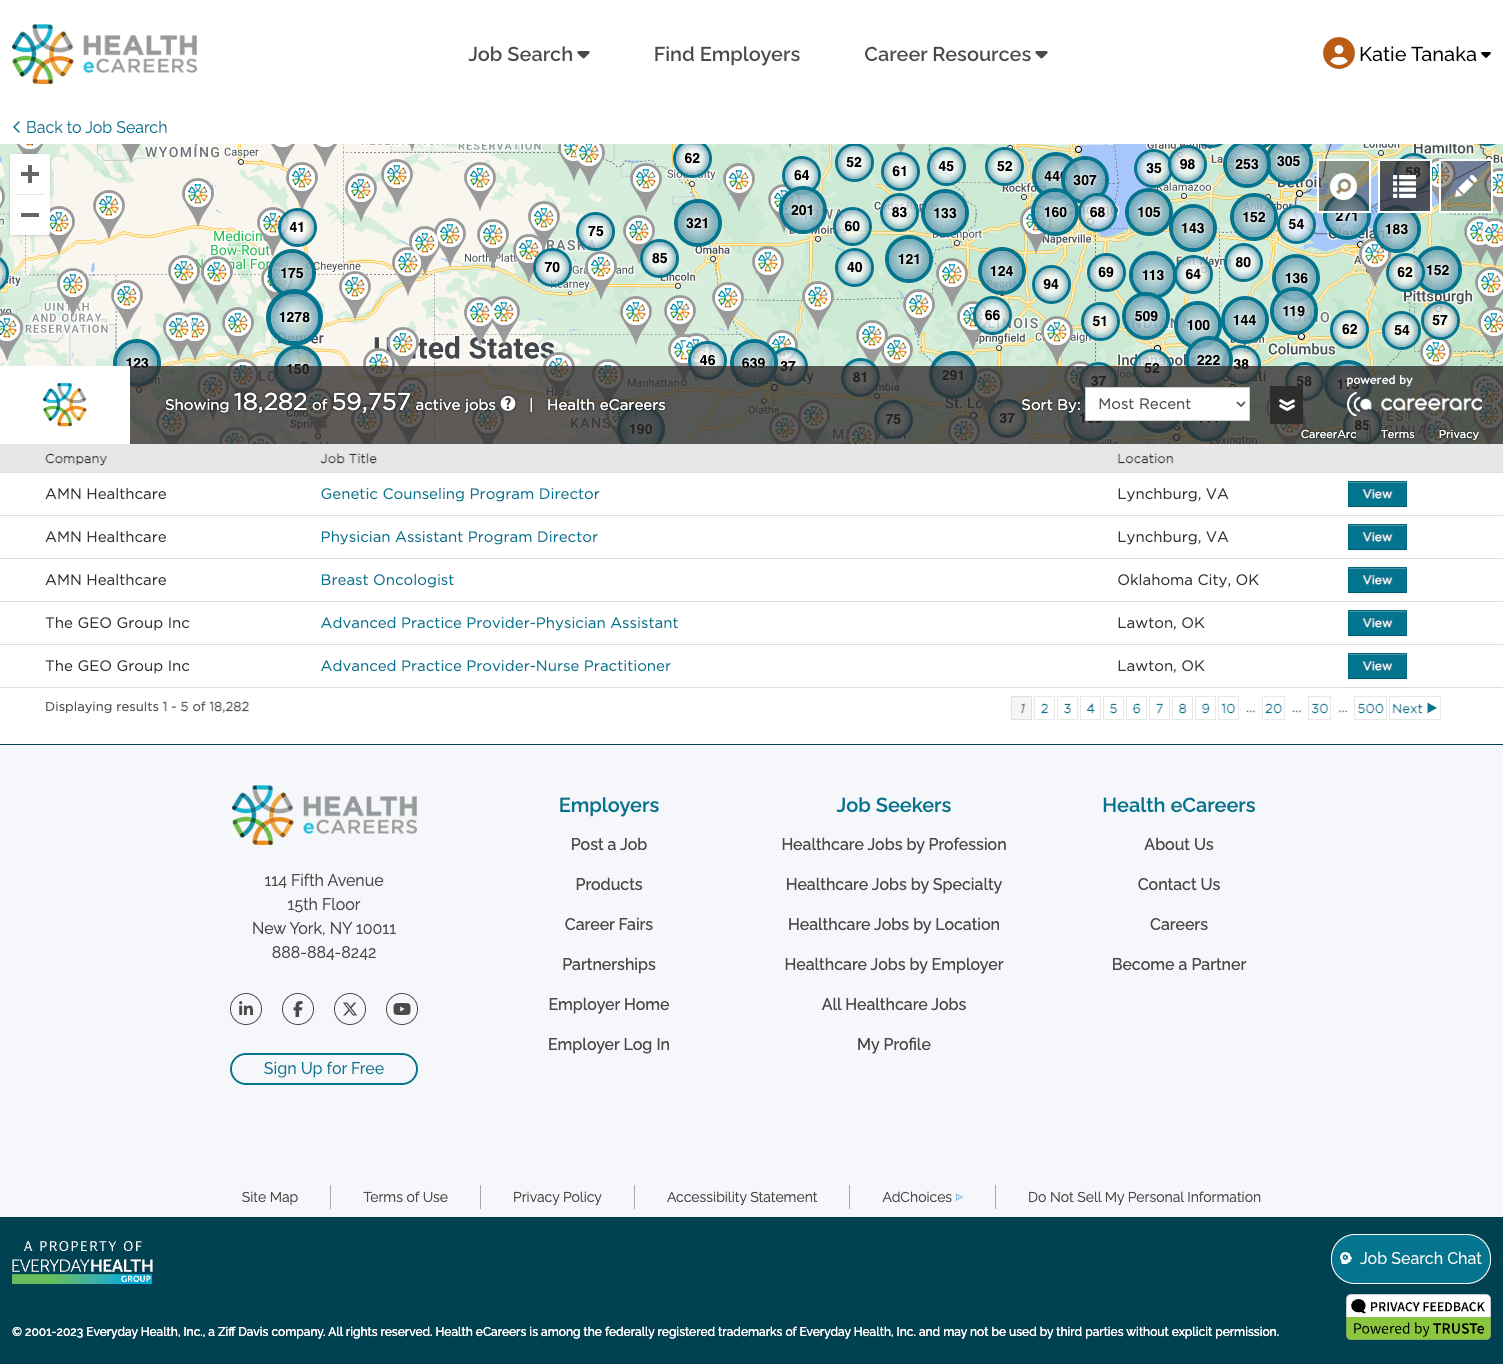This screenshot has width=1503, height=1364.
Task: Zoom in on the map
Action: (x=30, y=174)
